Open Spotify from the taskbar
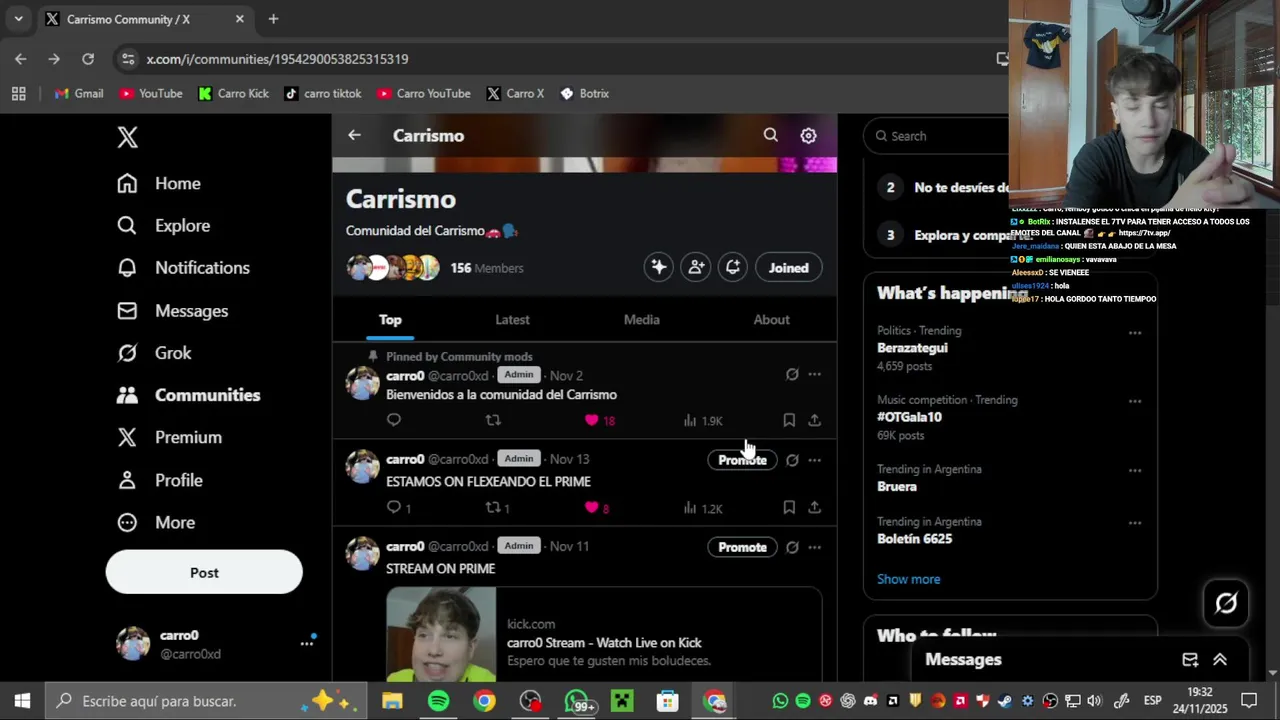Viewport: 1280px width, 720px height. coord(438,701)
